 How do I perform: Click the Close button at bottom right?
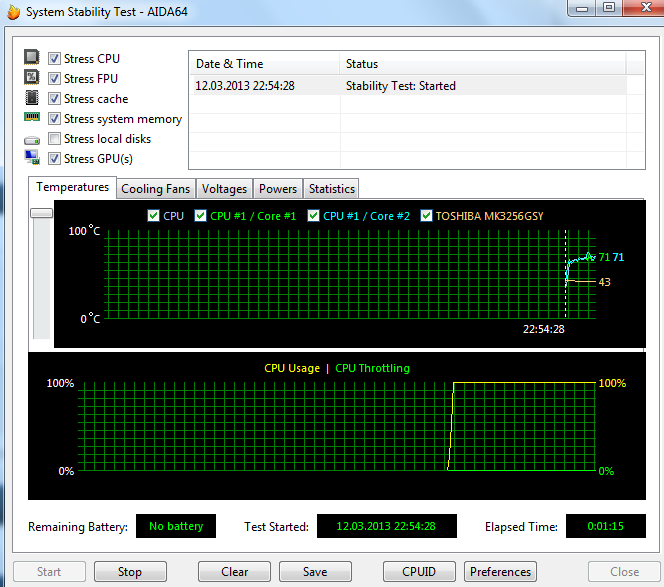pos(624,572)
